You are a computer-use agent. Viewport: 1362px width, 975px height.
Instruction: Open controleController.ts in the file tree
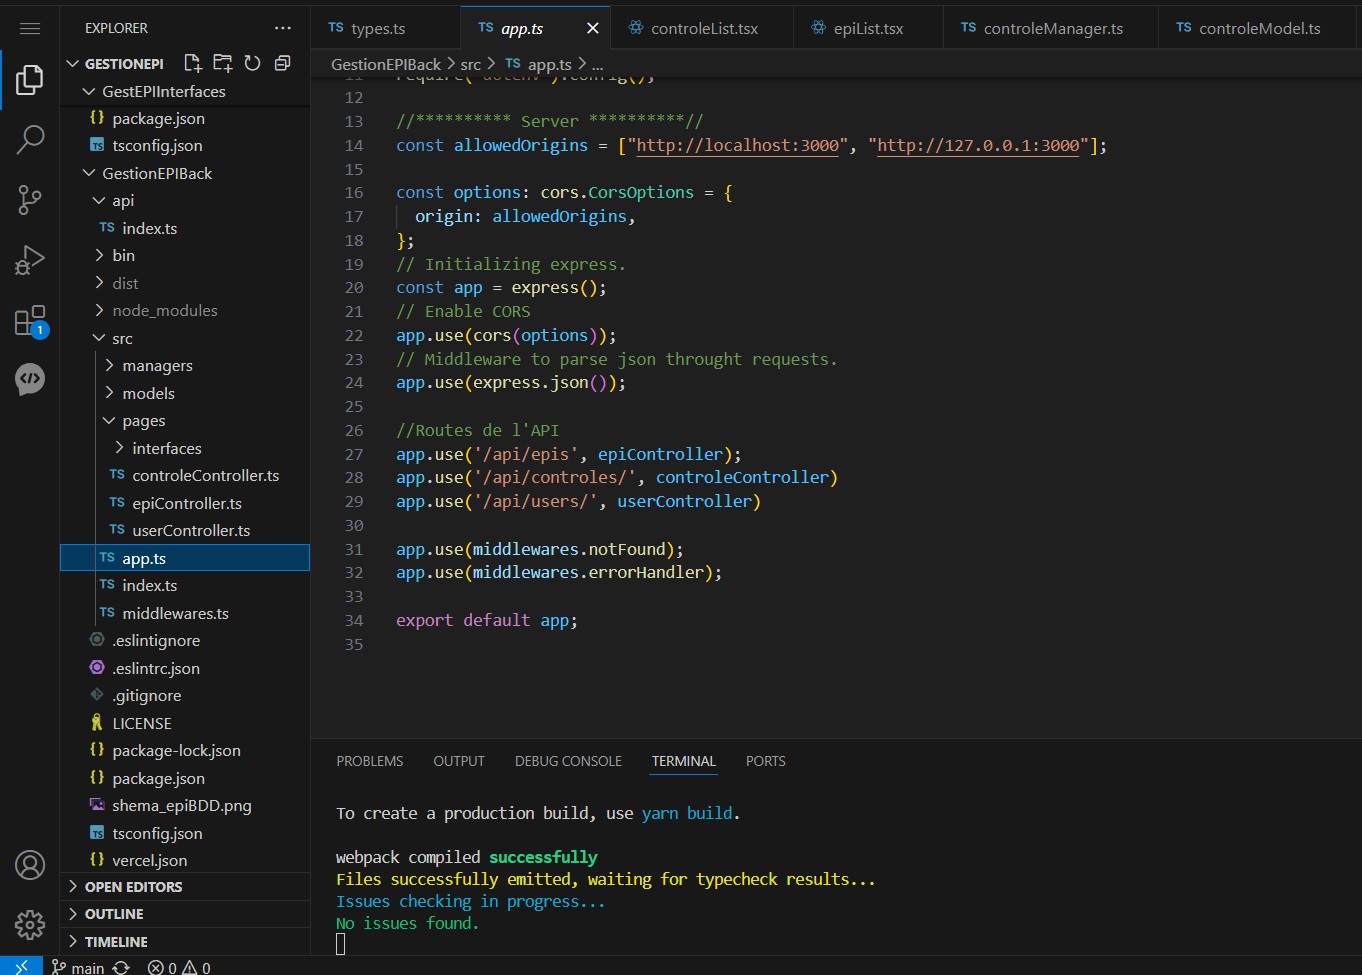[x=185, y=475]
